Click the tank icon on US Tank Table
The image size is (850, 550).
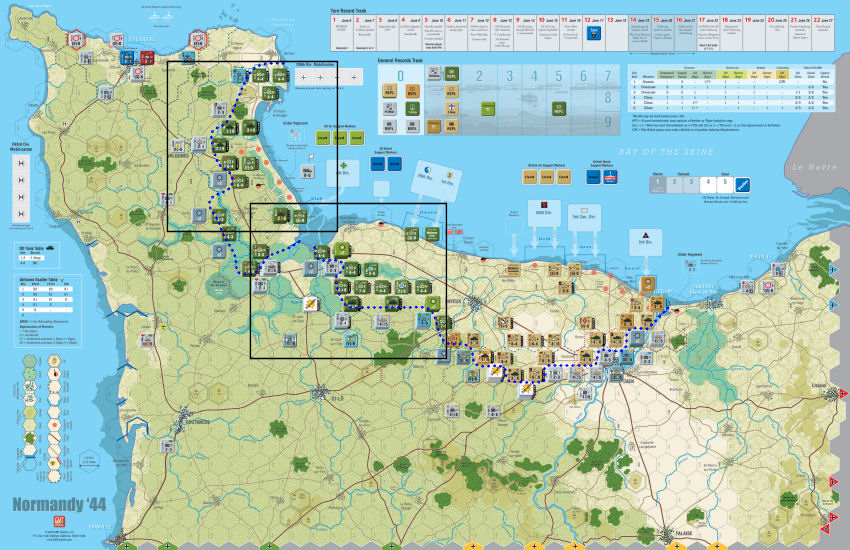point(50,248)
